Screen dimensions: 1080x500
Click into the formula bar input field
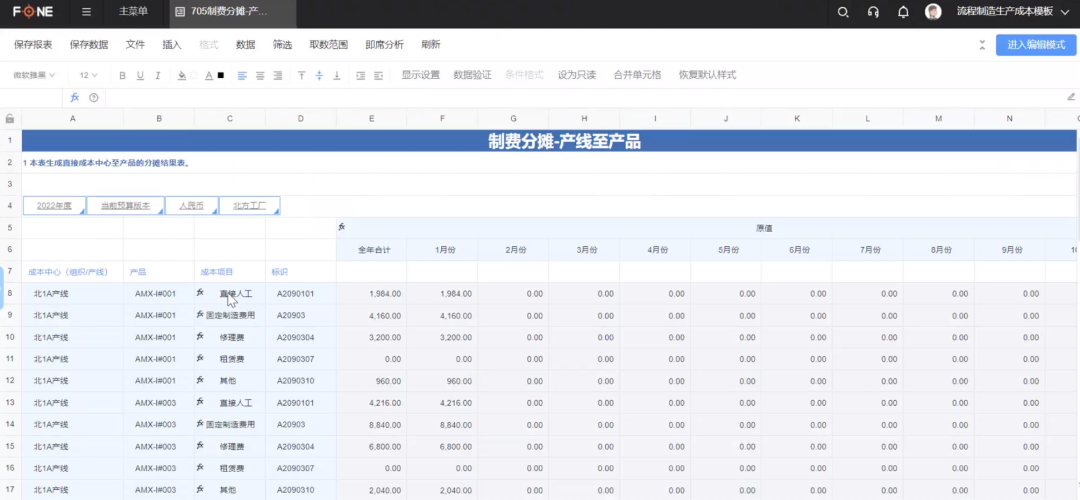click(x=582, y=98)
